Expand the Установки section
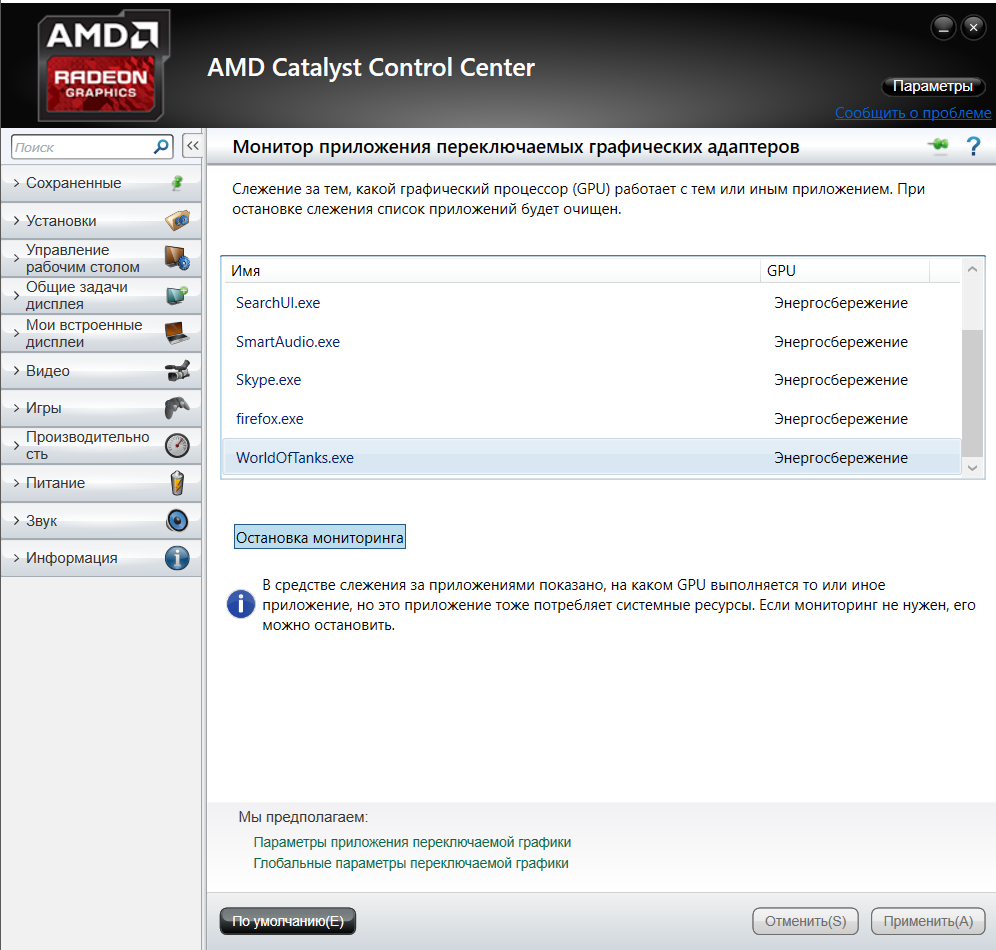The width and height of the screenshot is (996, 950). [101, 221]
